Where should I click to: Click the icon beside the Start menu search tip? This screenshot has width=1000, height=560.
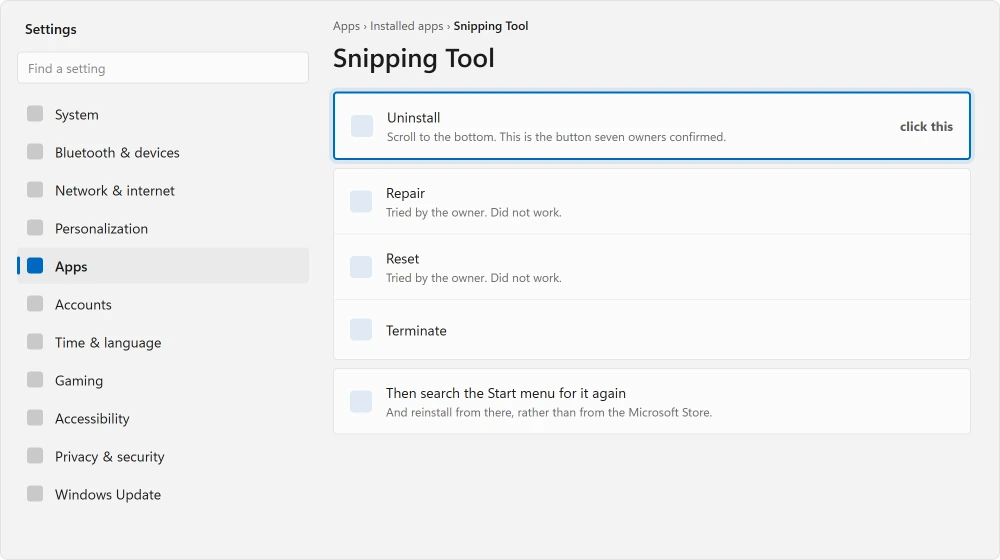point(361,402)
